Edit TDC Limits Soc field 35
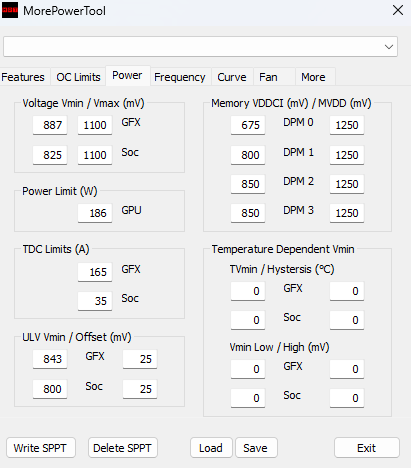 [95, 301]
